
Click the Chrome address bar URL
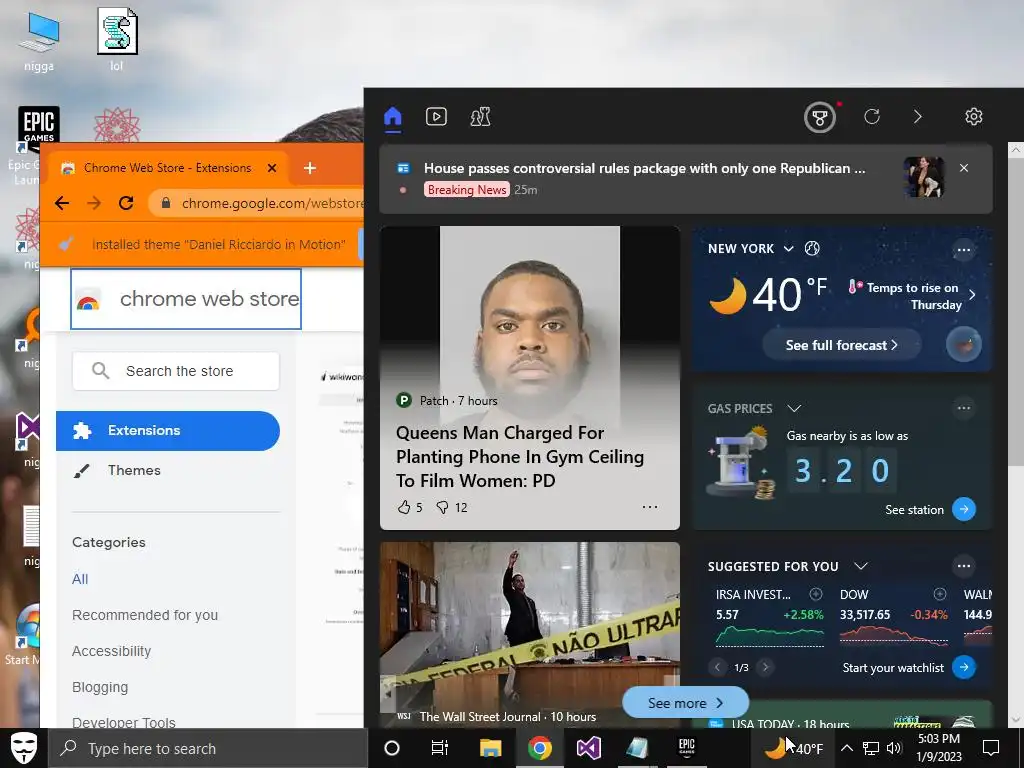(x=272, y=203)
